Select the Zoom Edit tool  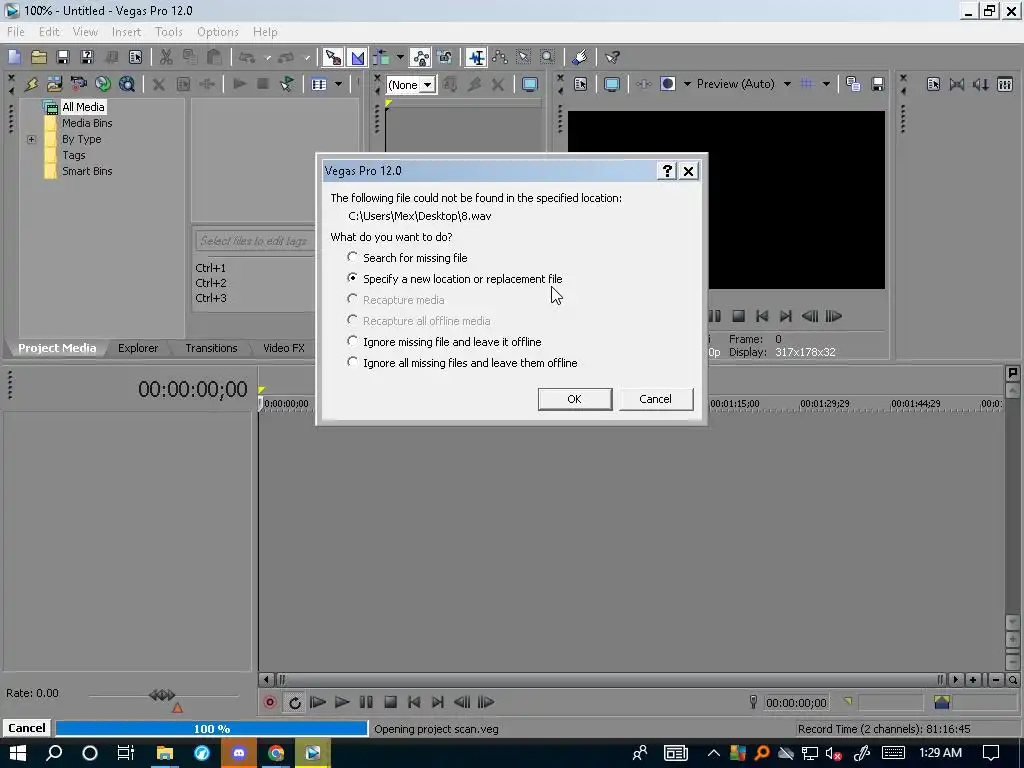click(547, 57)
